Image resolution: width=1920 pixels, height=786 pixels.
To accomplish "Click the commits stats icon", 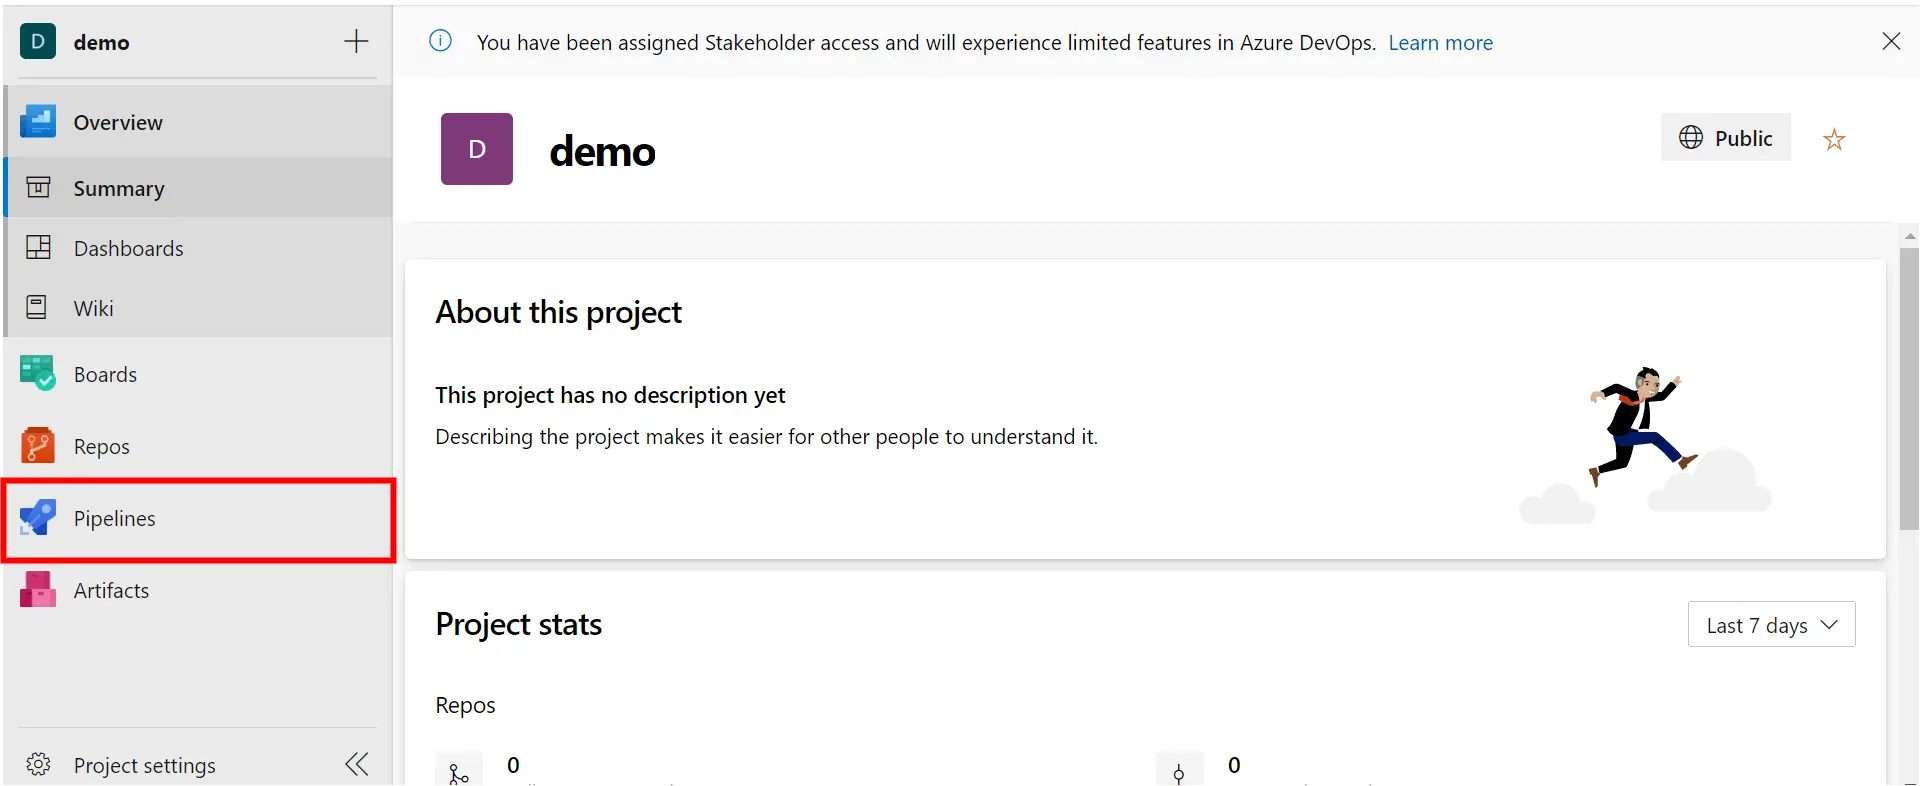I will click(1179, 770).
